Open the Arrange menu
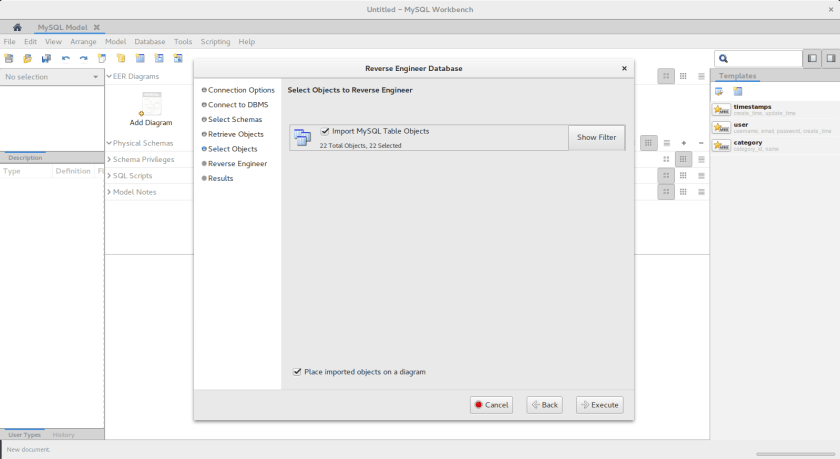 [x=83, y=41]
